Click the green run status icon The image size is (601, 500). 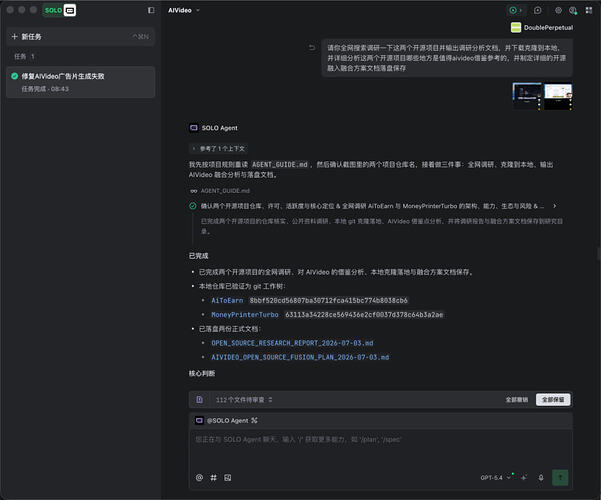click(513, 10)
